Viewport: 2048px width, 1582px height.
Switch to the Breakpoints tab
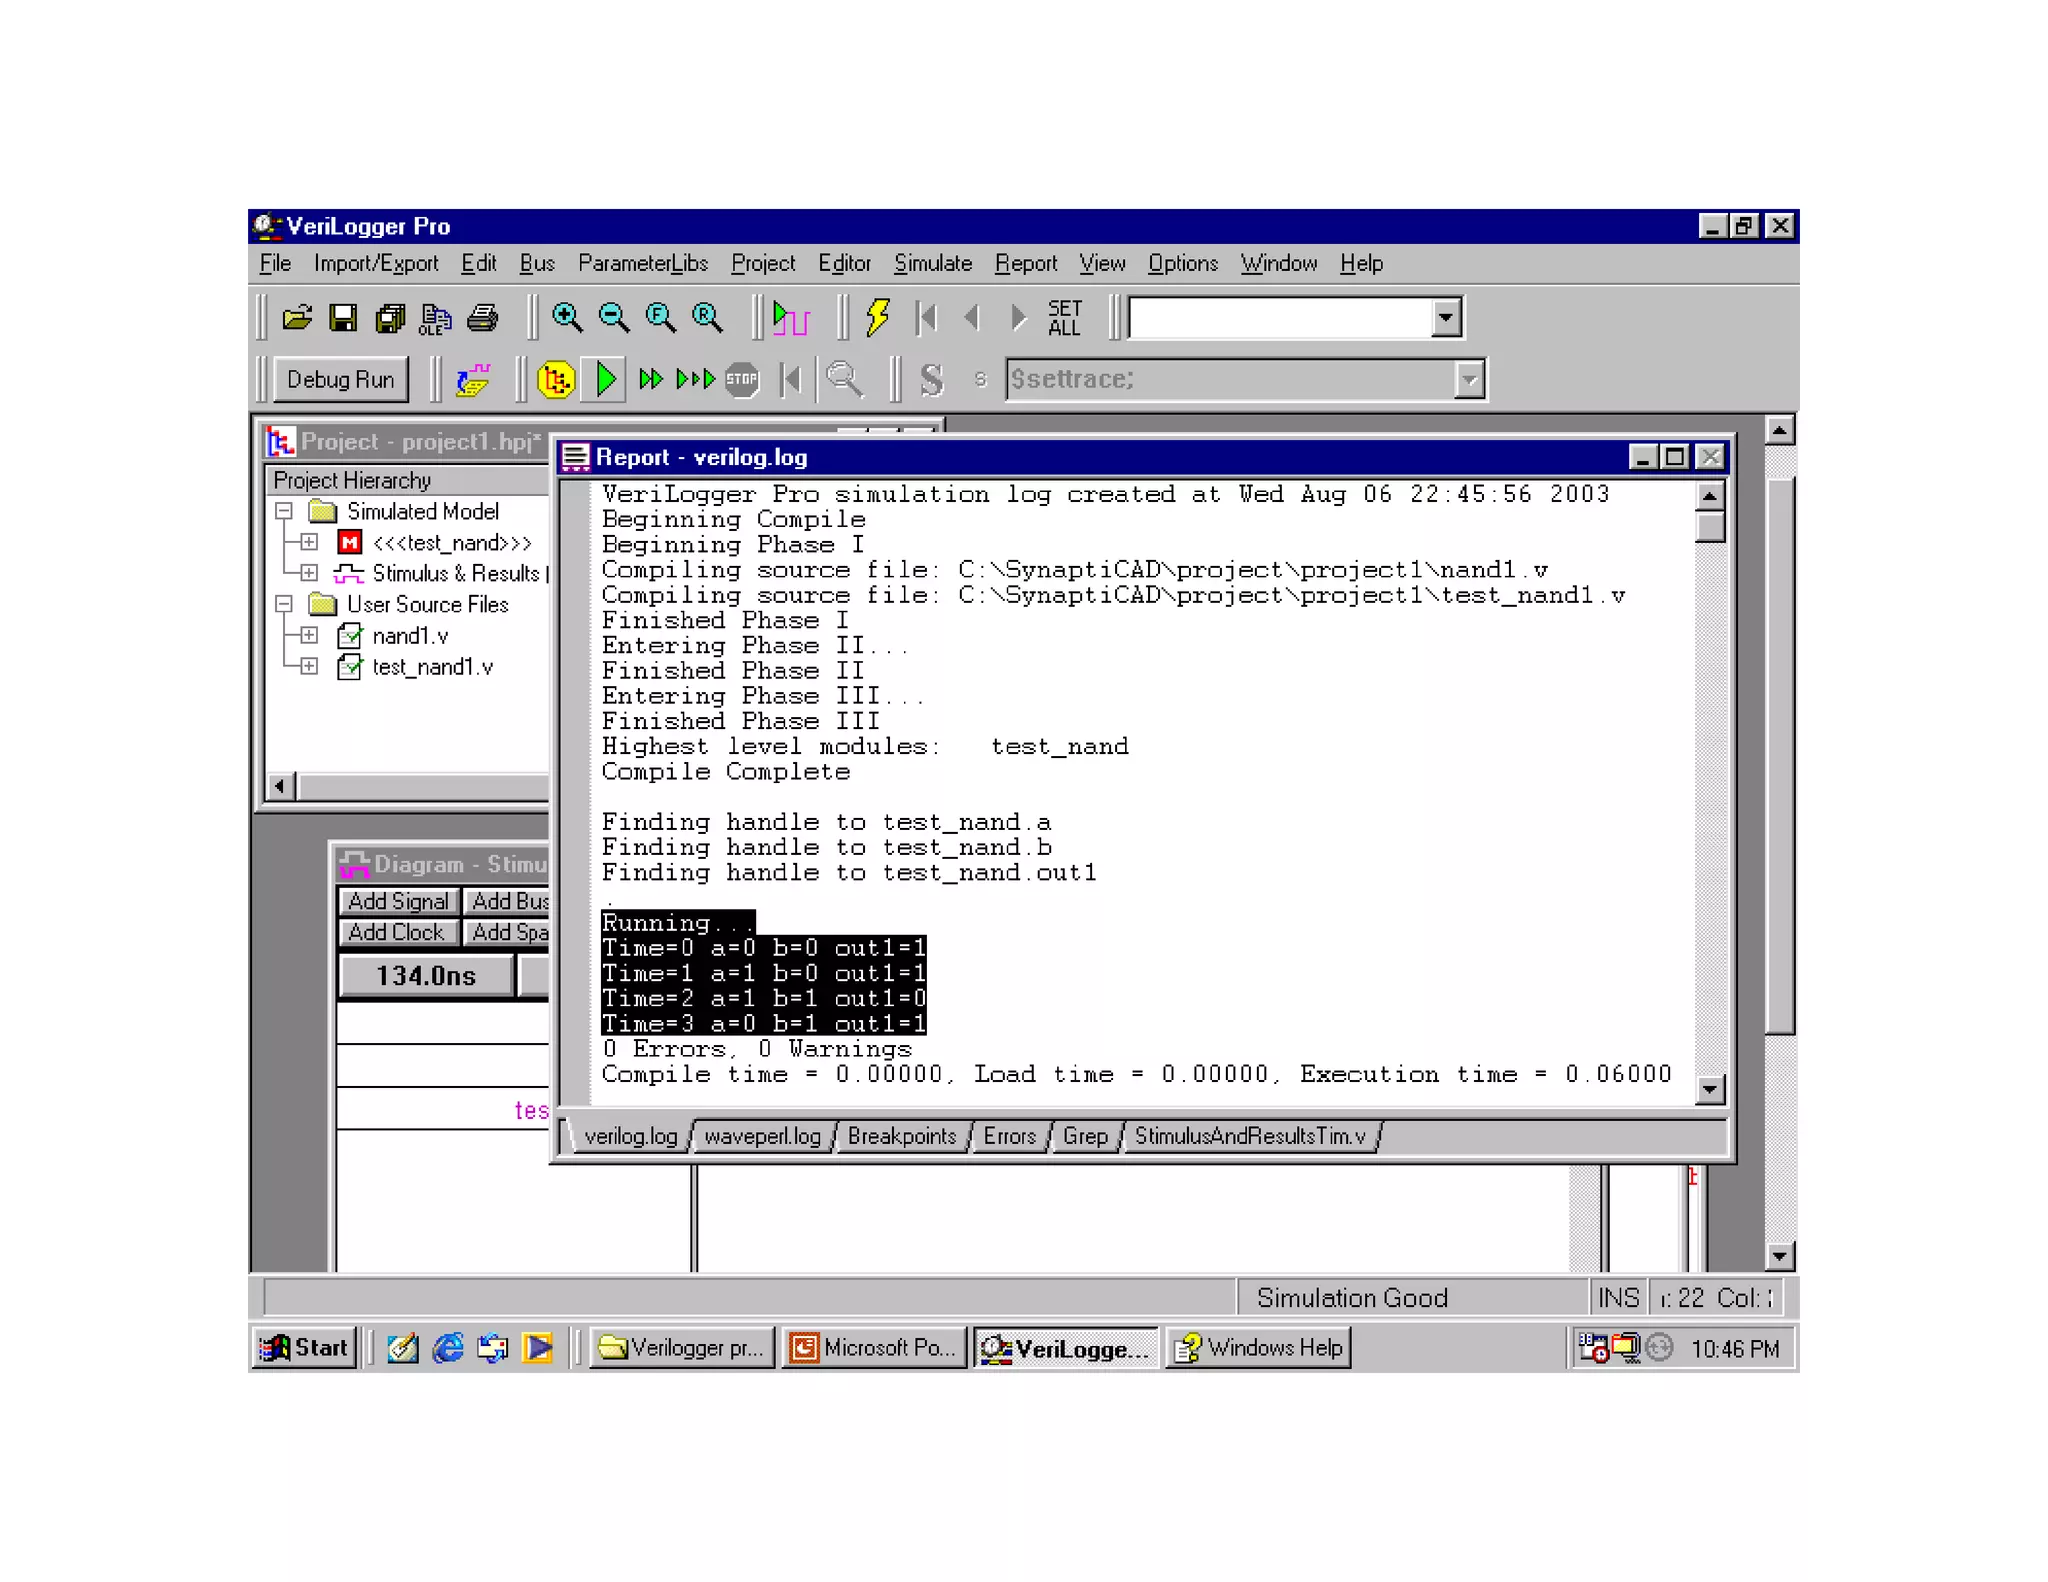[901, 1137]
